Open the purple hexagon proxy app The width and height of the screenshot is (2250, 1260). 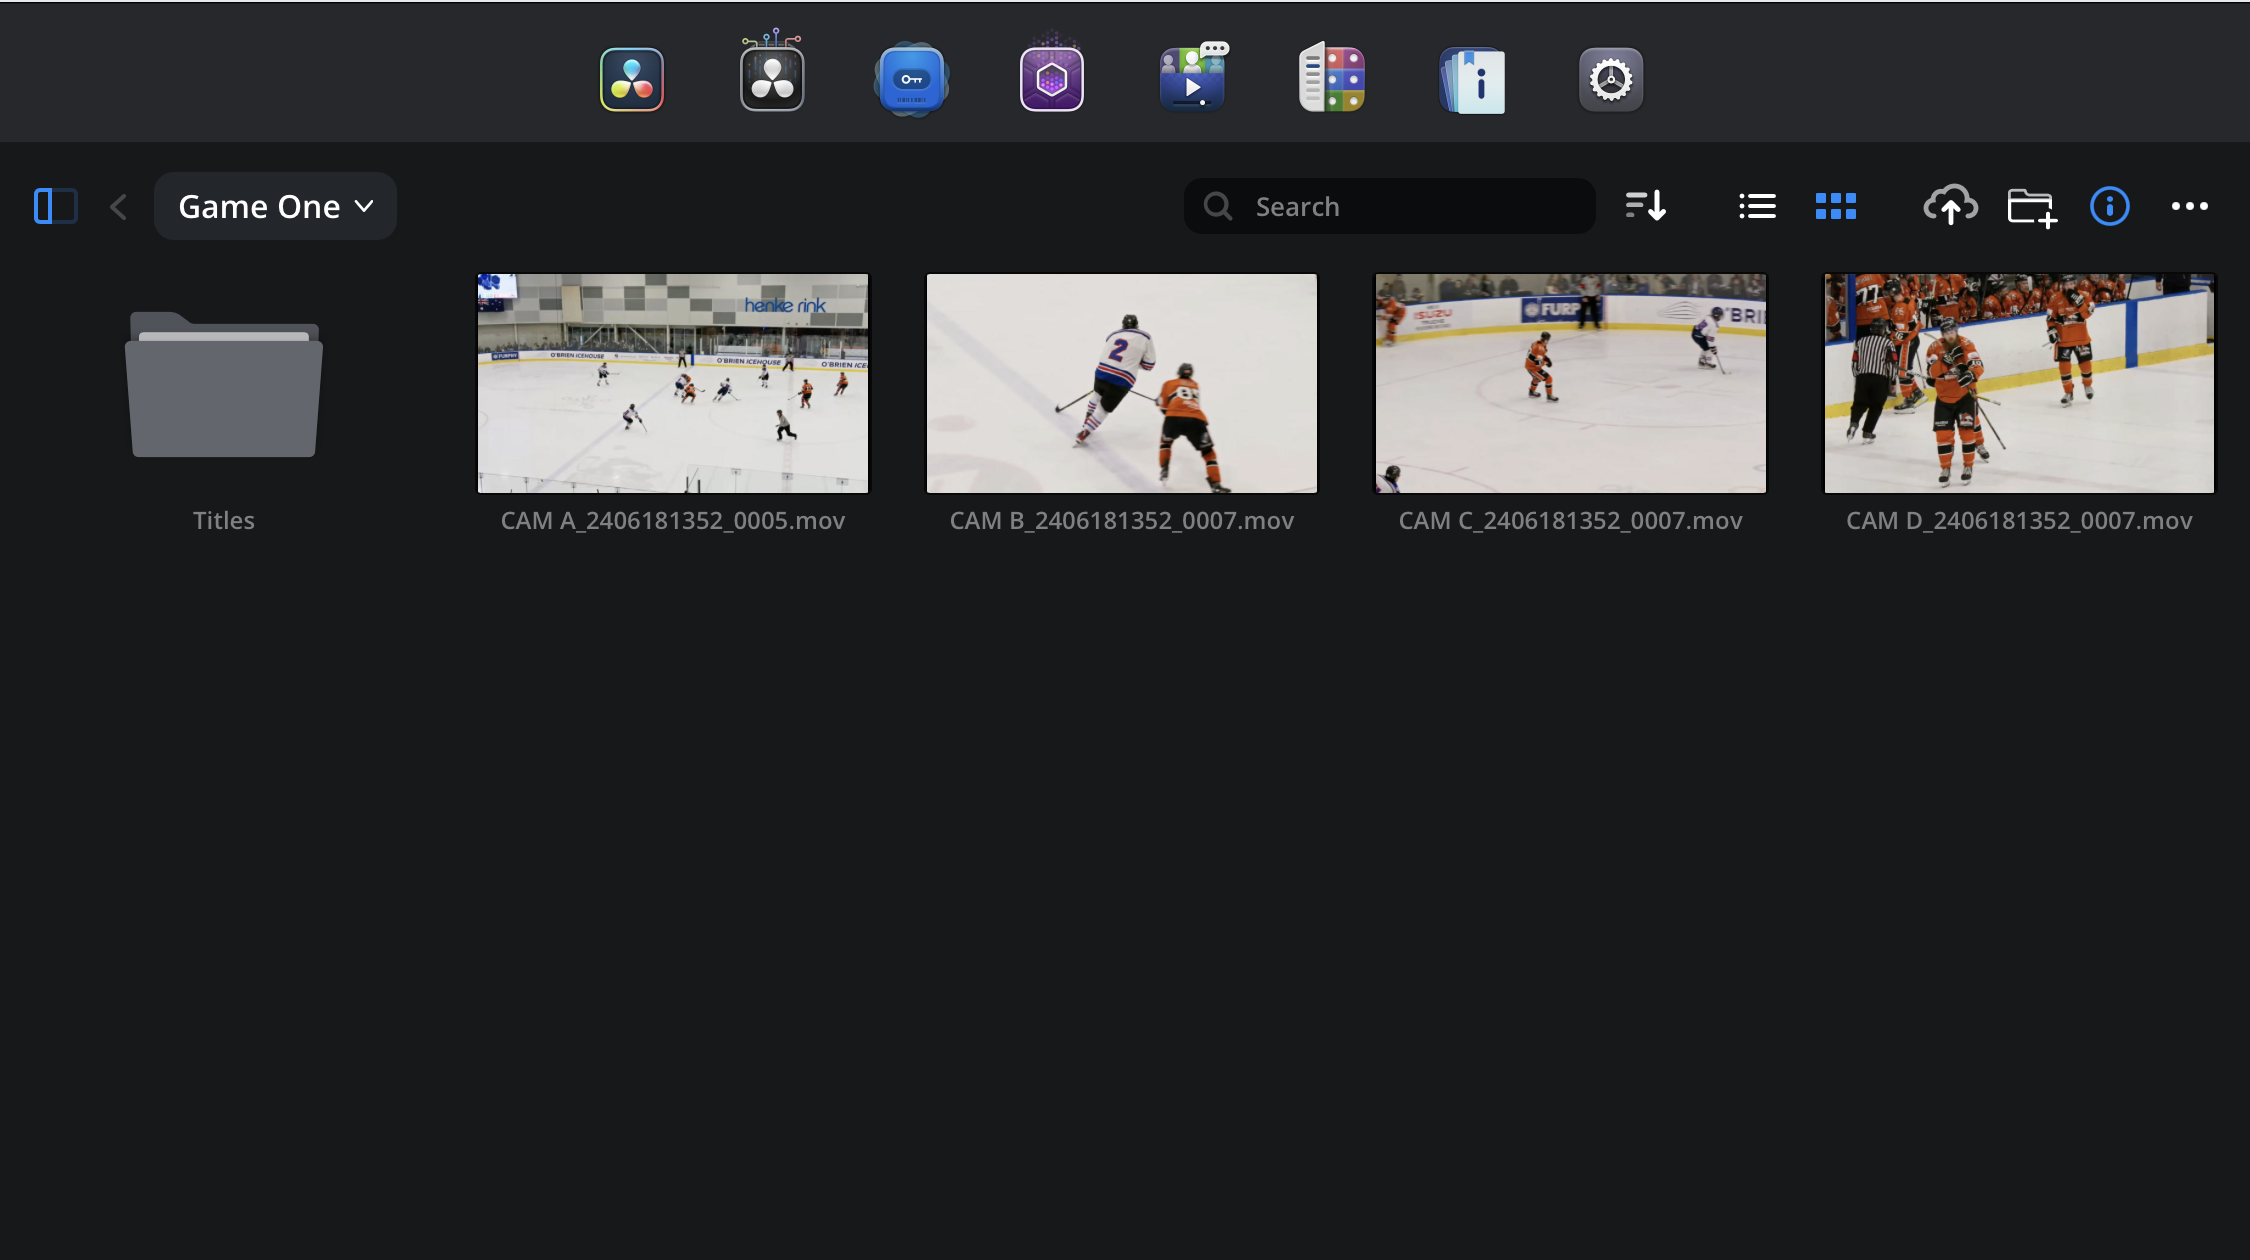click(1051, 78)
